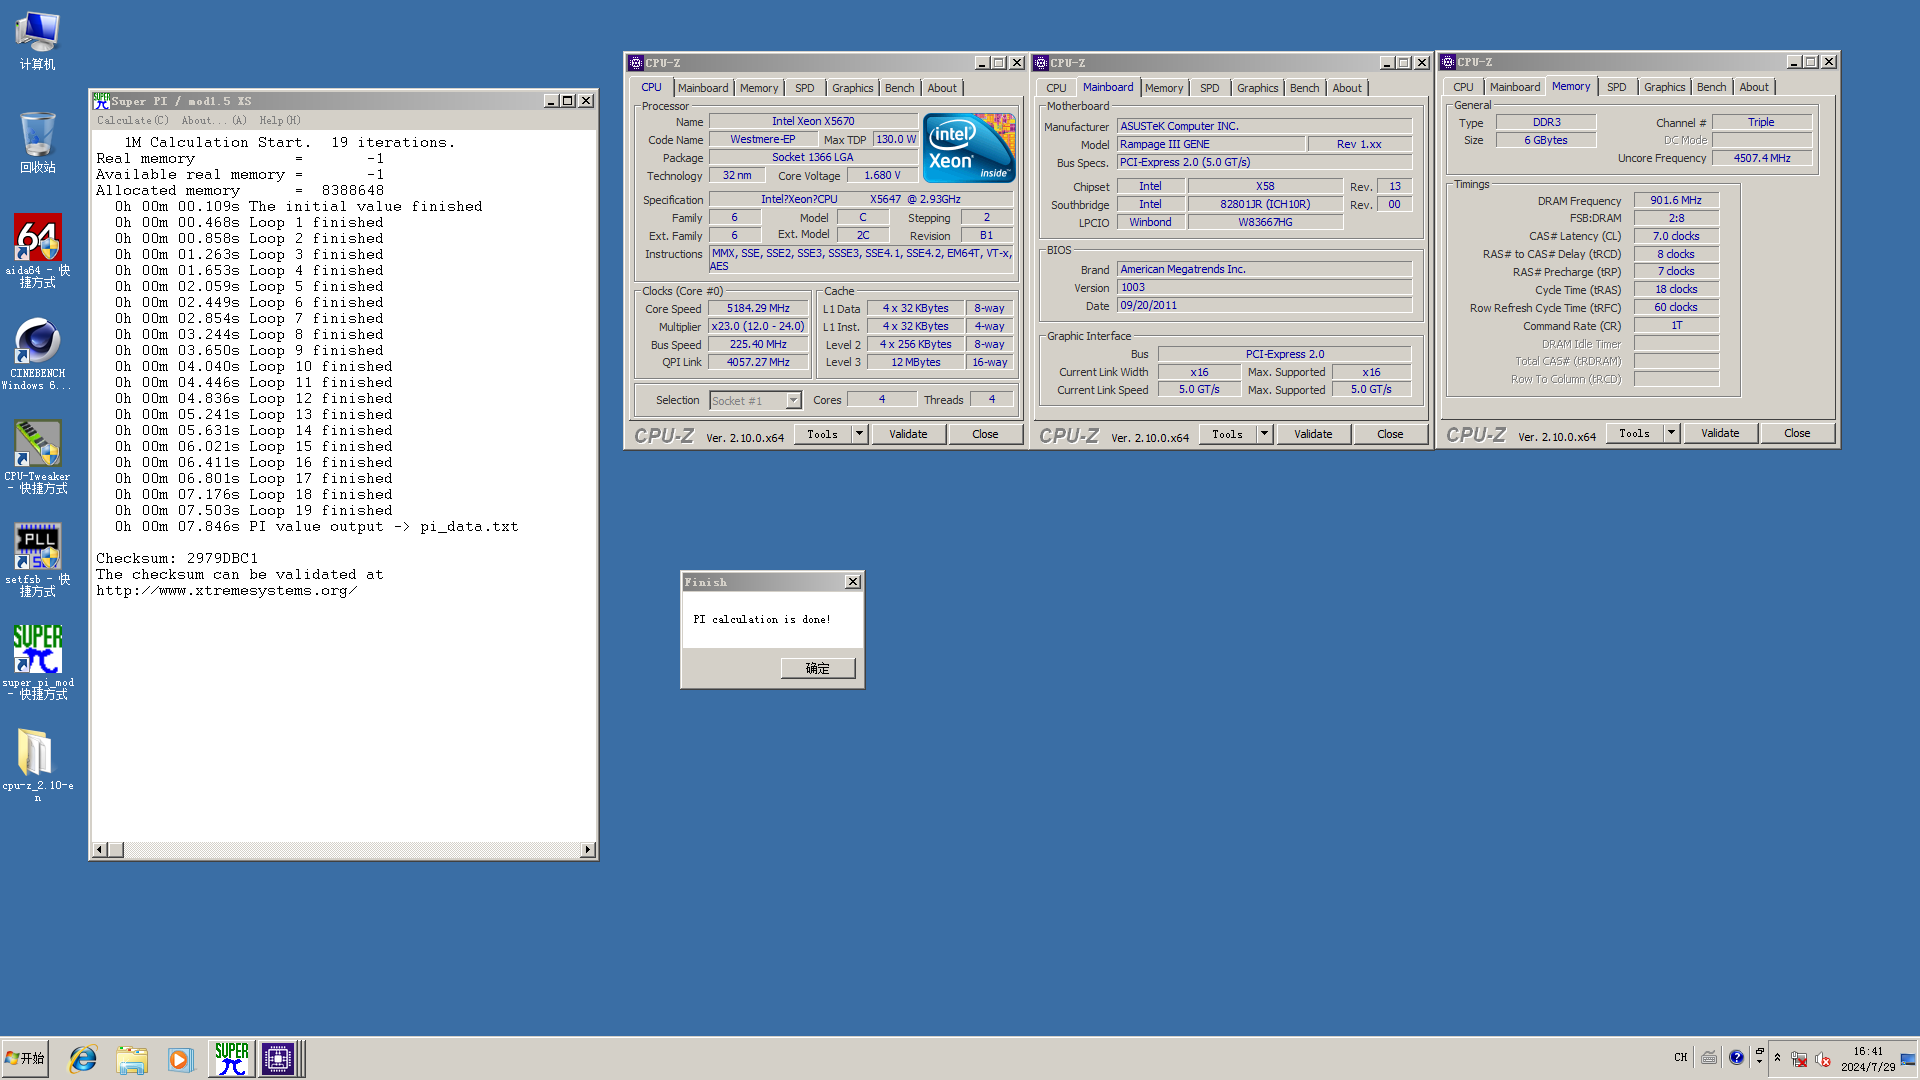Image resolution: width=1920 pixels, height=1080 pixels.
Task: Launch the setfsb PLL shortcut
Action: point(37,560)
